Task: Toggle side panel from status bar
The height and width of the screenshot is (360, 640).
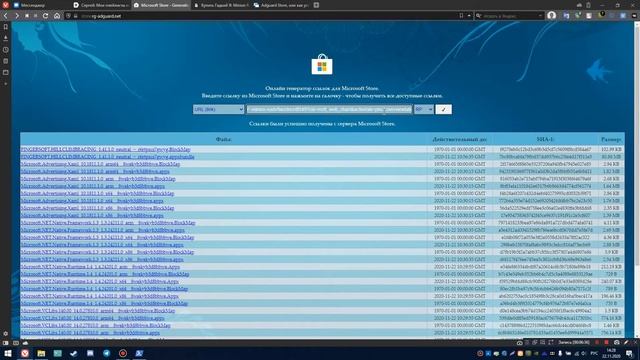Action: pyautogui.click(x=5, y=343)
